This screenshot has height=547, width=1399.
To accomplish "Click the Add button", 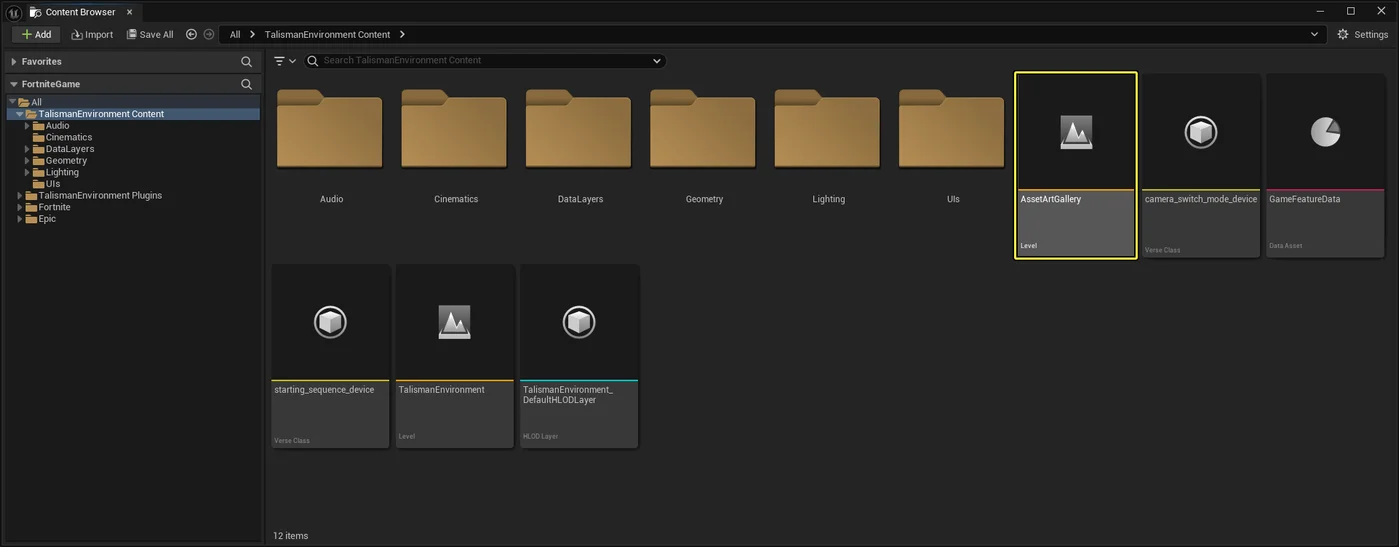I will (37, 34).
